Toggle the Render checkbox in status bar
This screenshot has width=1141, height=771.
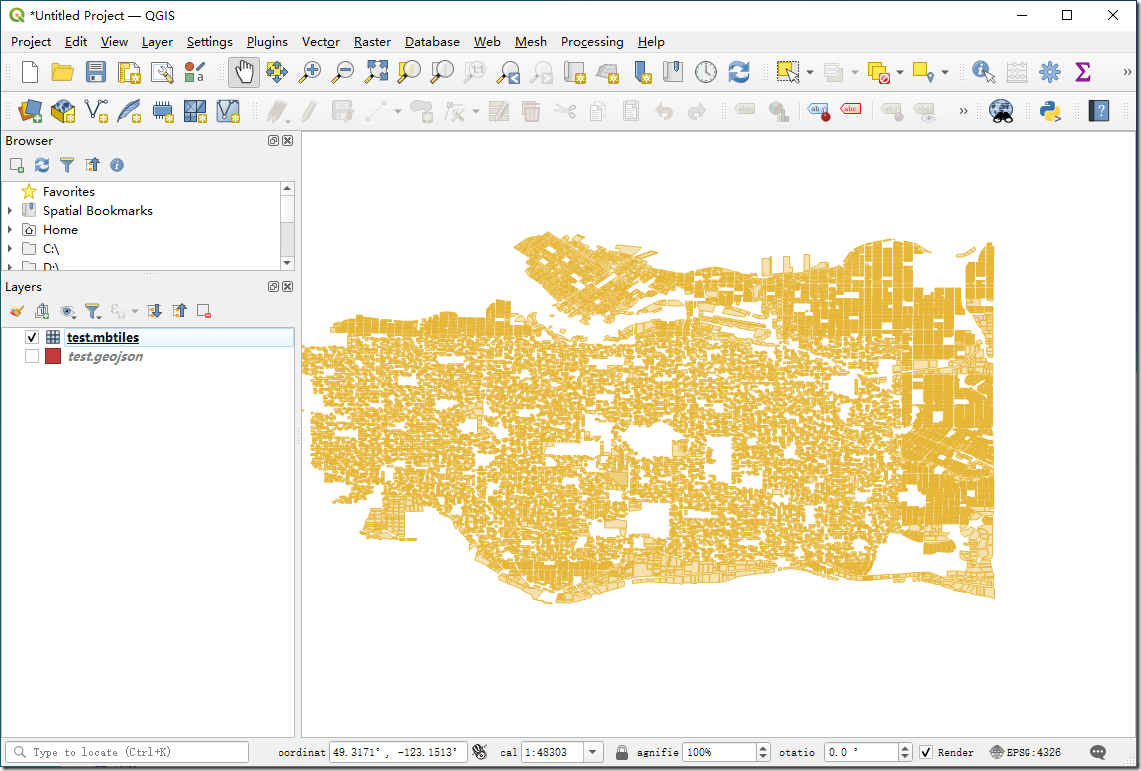[x=926, y=752]
